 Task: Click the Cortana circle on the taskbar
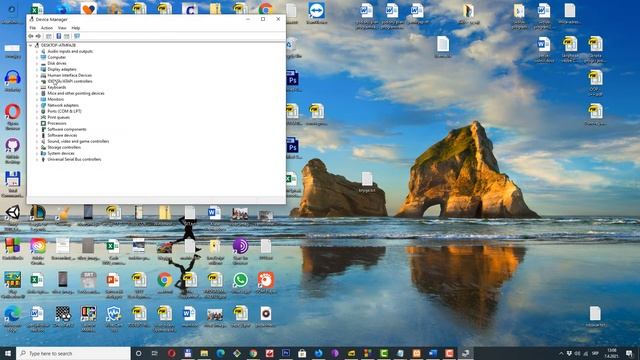(x=138, y=353)
